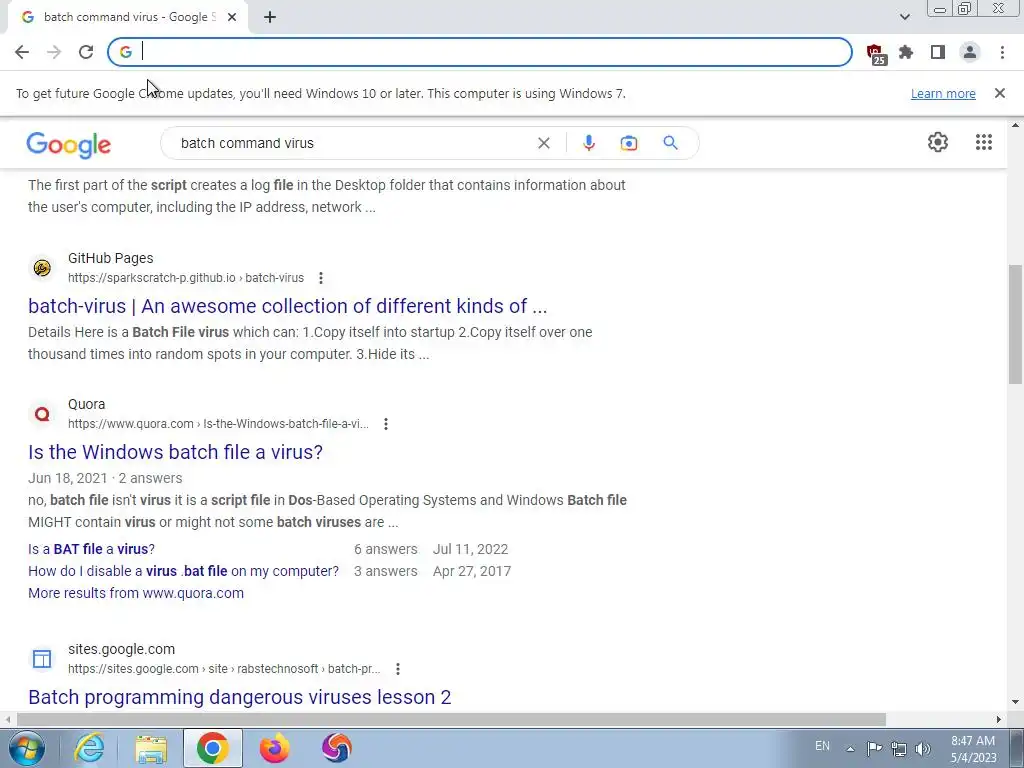
Task: Toggle the Chrome side panel icon
Action: coord(938,52)
